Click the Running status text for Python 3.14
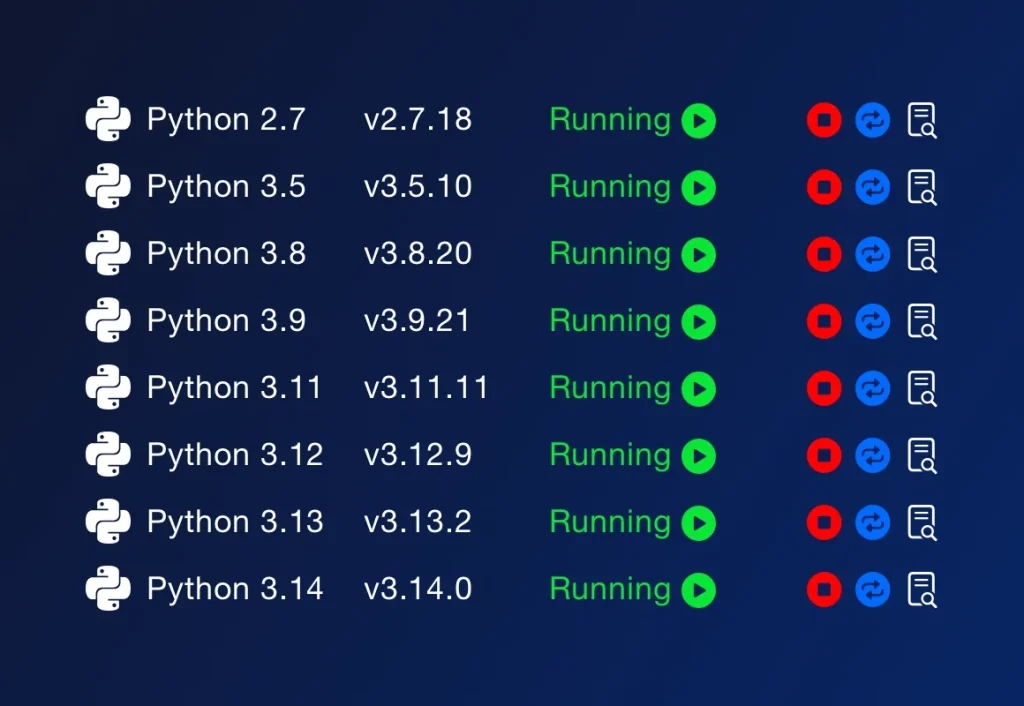 pos(610,592)
